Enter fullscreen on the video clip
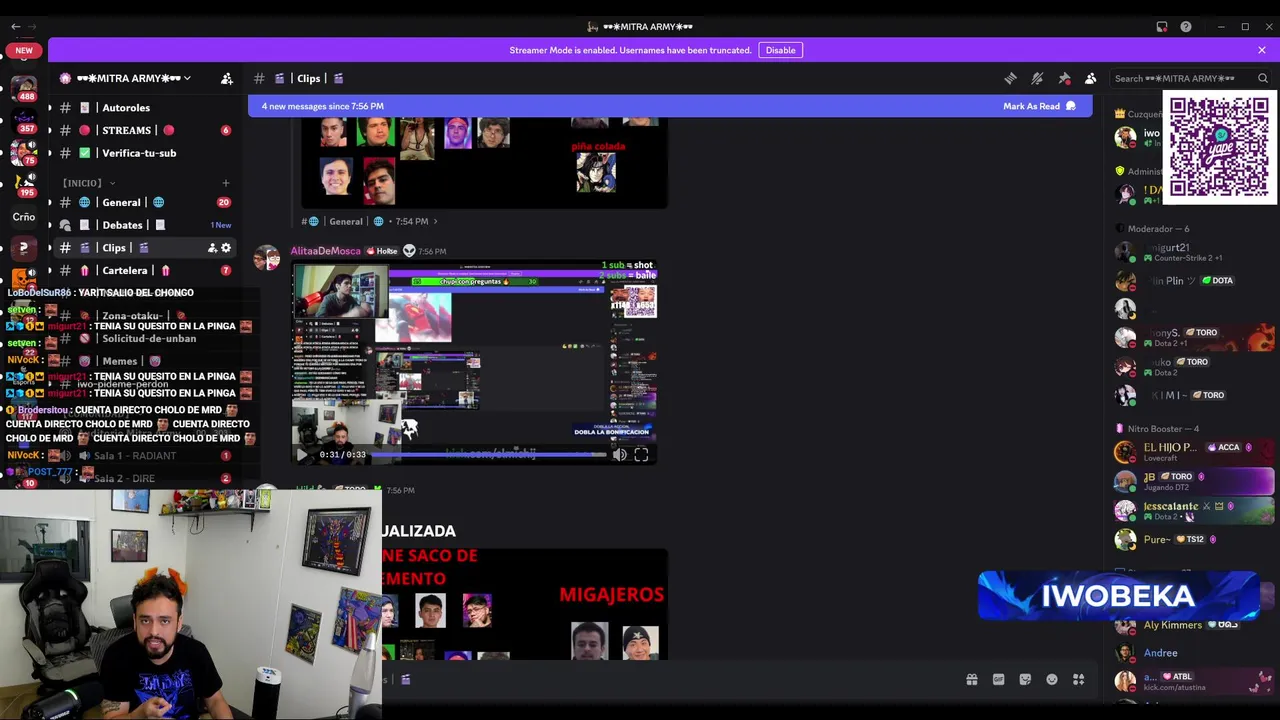 click(641, 455)
